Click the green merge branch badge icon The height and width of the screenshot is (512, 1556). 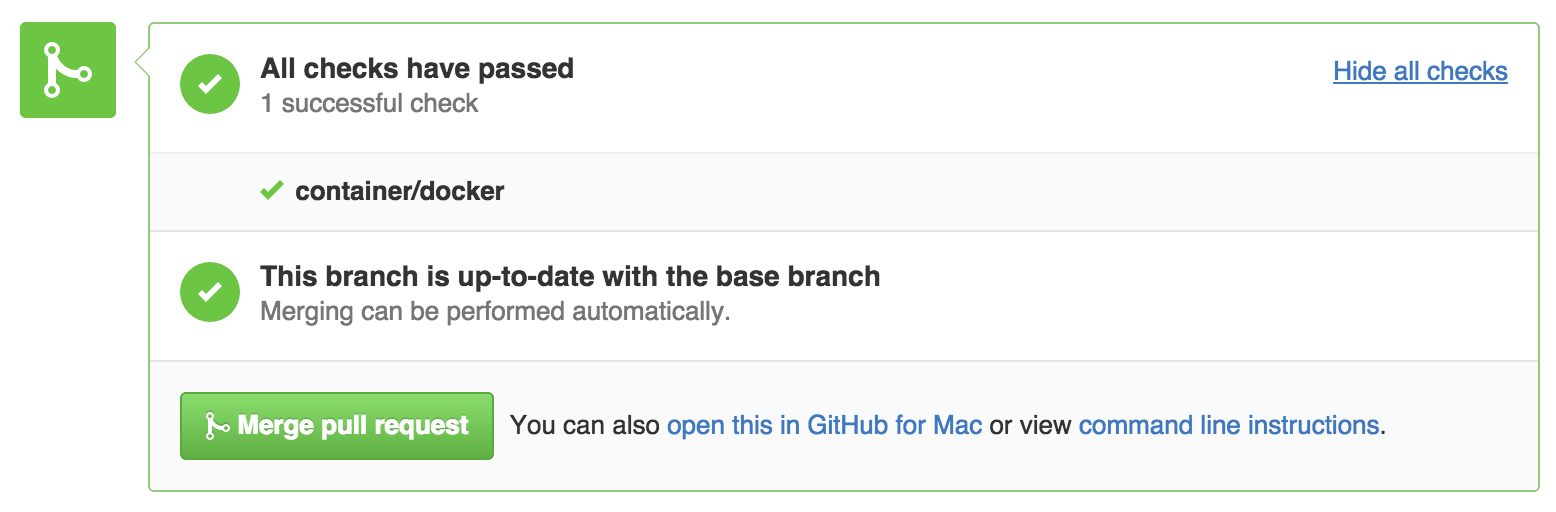click(x=68, y=70)
